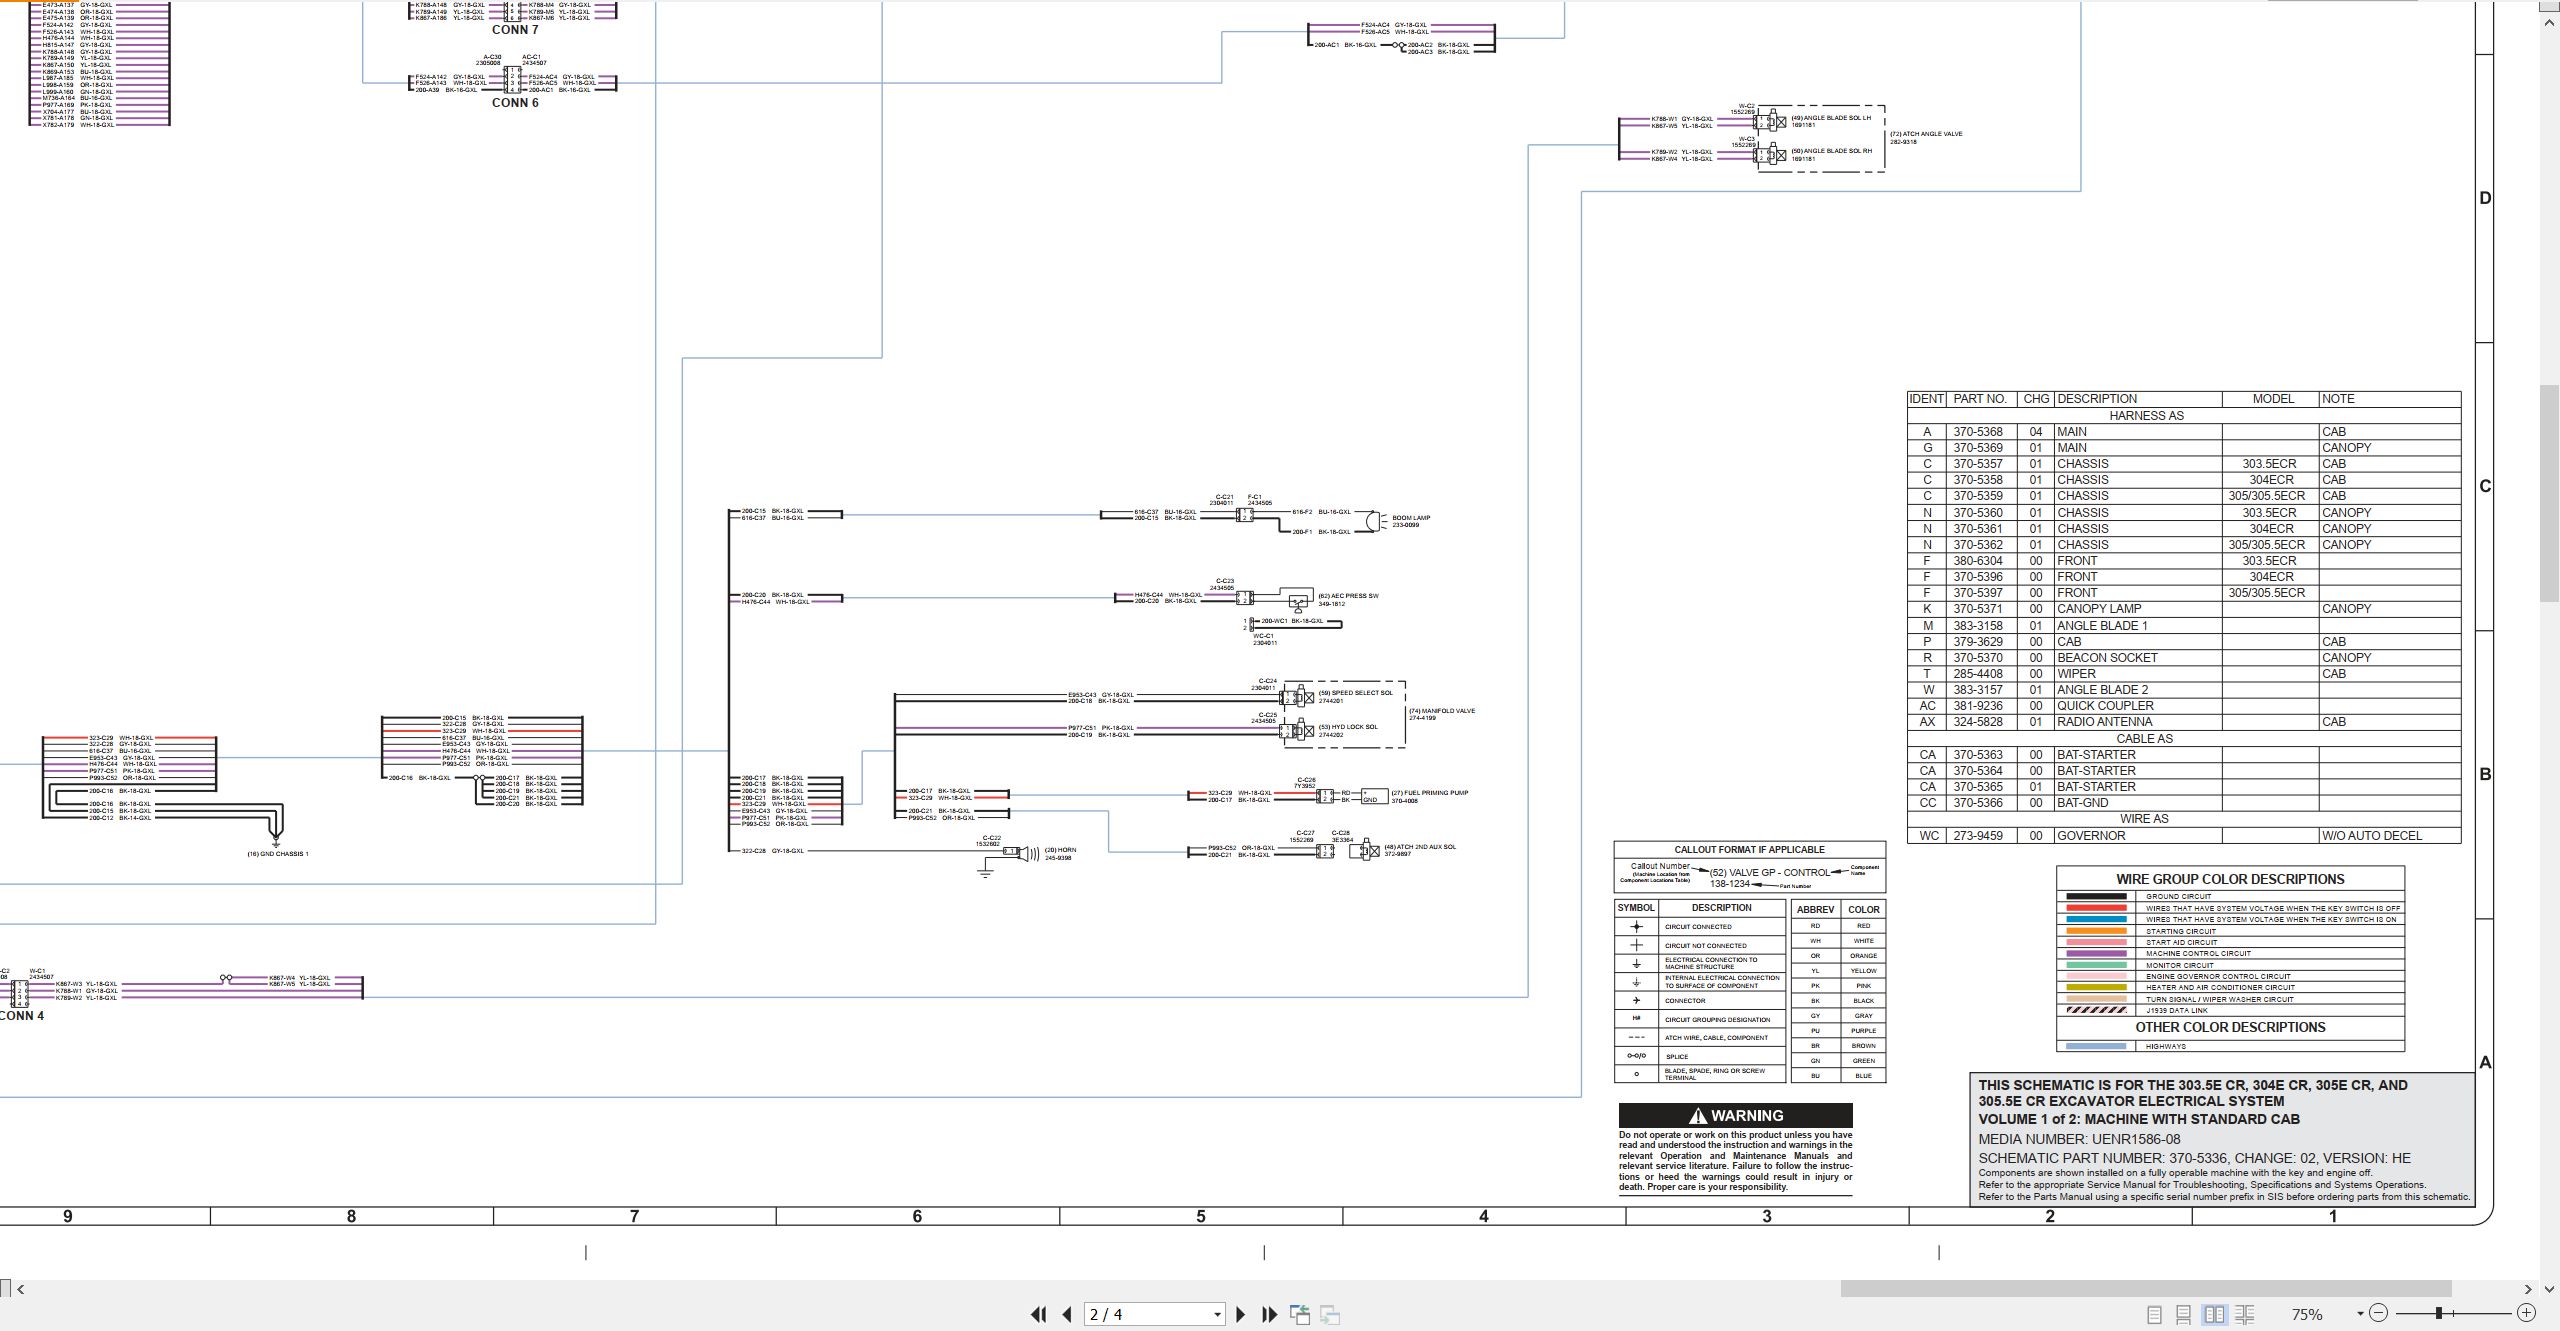Click the ATCH ANGLE VALVE label
This screenshot has width=2560, height=1331.
coord(1926,134)
